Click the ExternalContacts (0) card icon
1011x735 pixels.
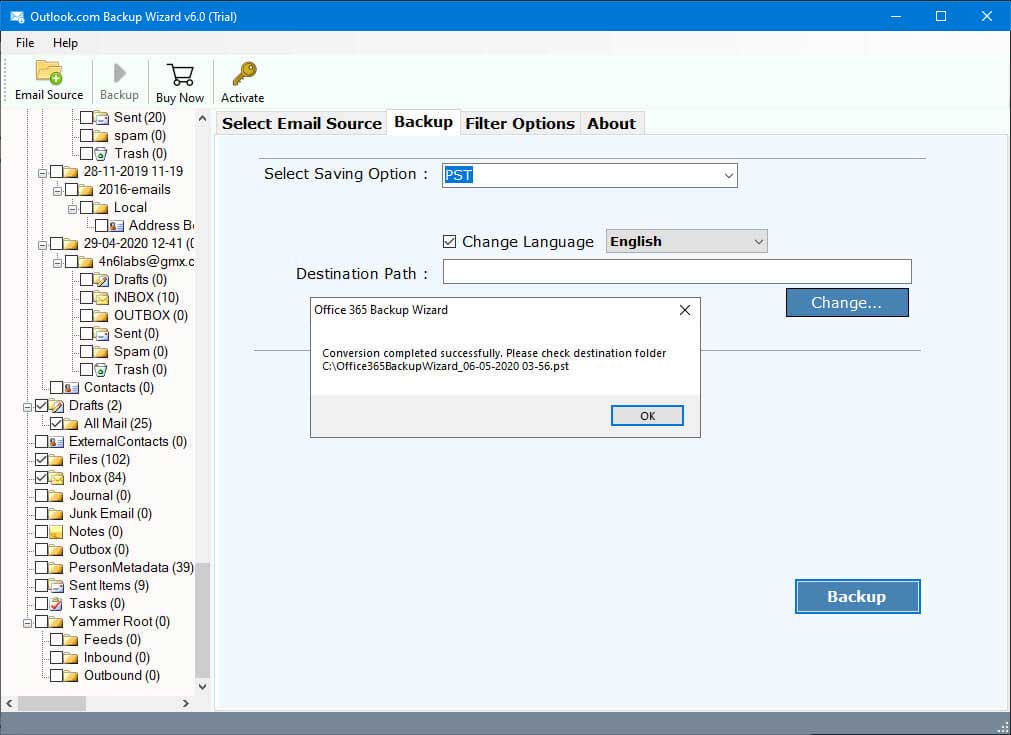tap(56, 442)
